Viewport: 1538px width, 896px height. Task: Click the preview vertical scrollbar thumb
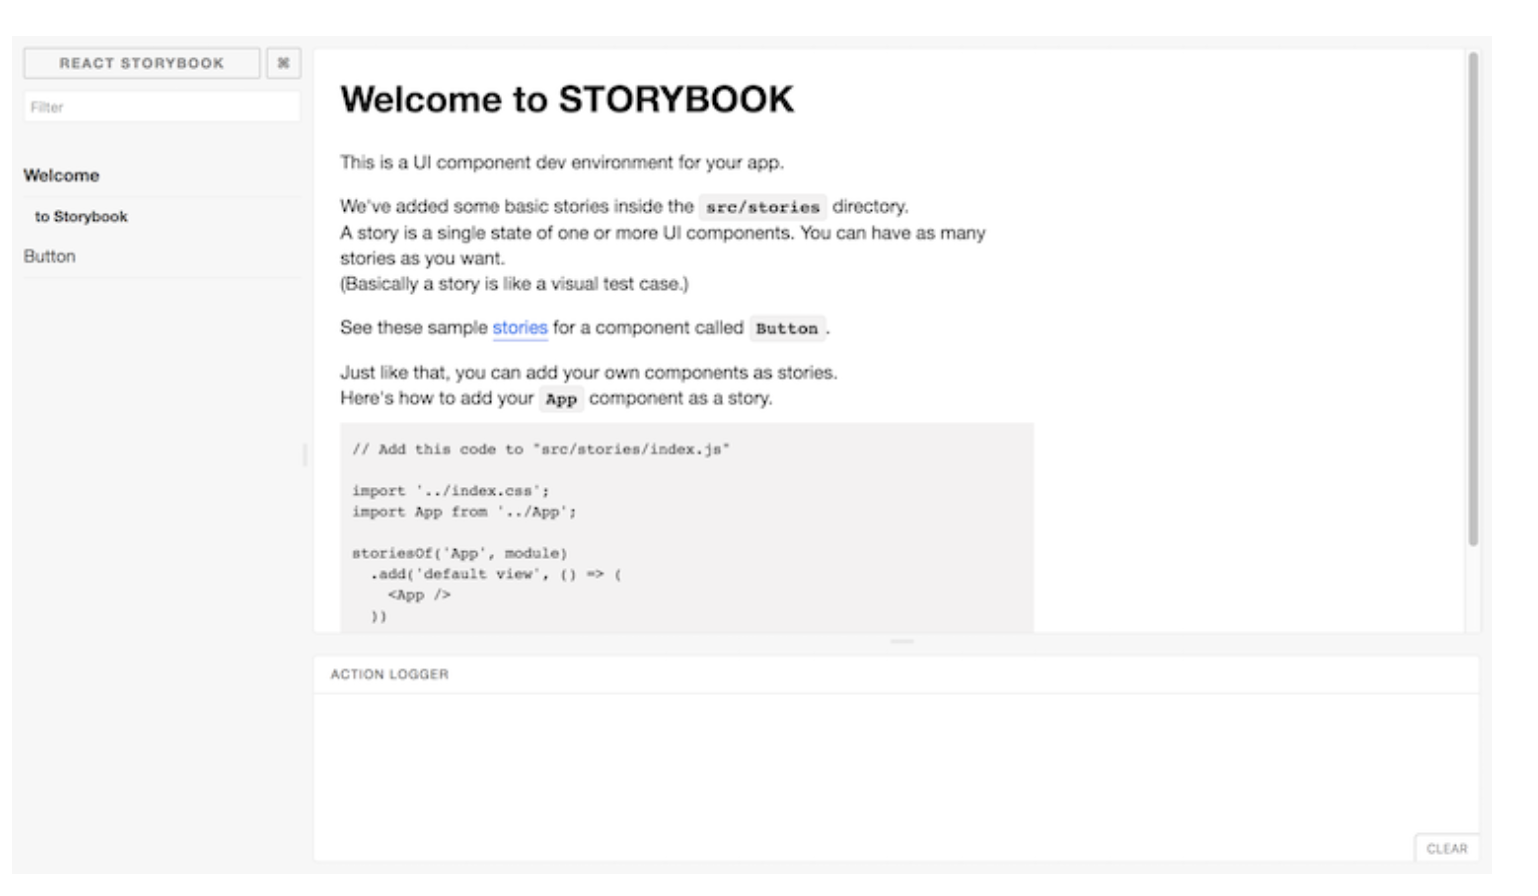click(x=1473, y=299)
